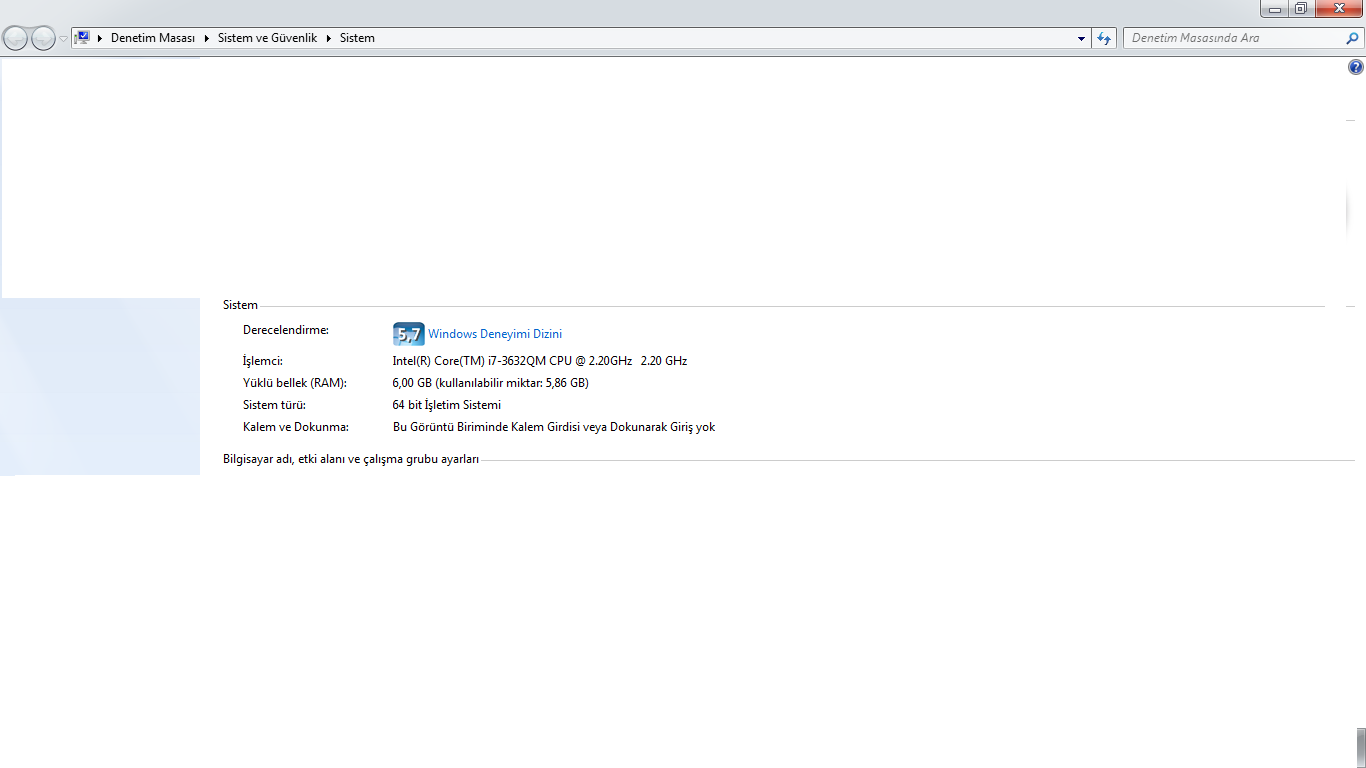
Task: Click the İşlemci label
Action: (x=263, y=361)
